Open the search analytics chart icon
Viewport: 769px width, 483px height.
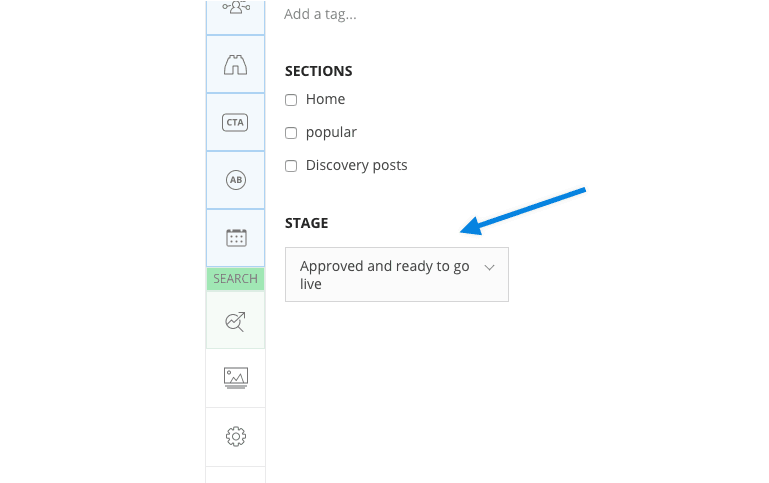[236, 321]
